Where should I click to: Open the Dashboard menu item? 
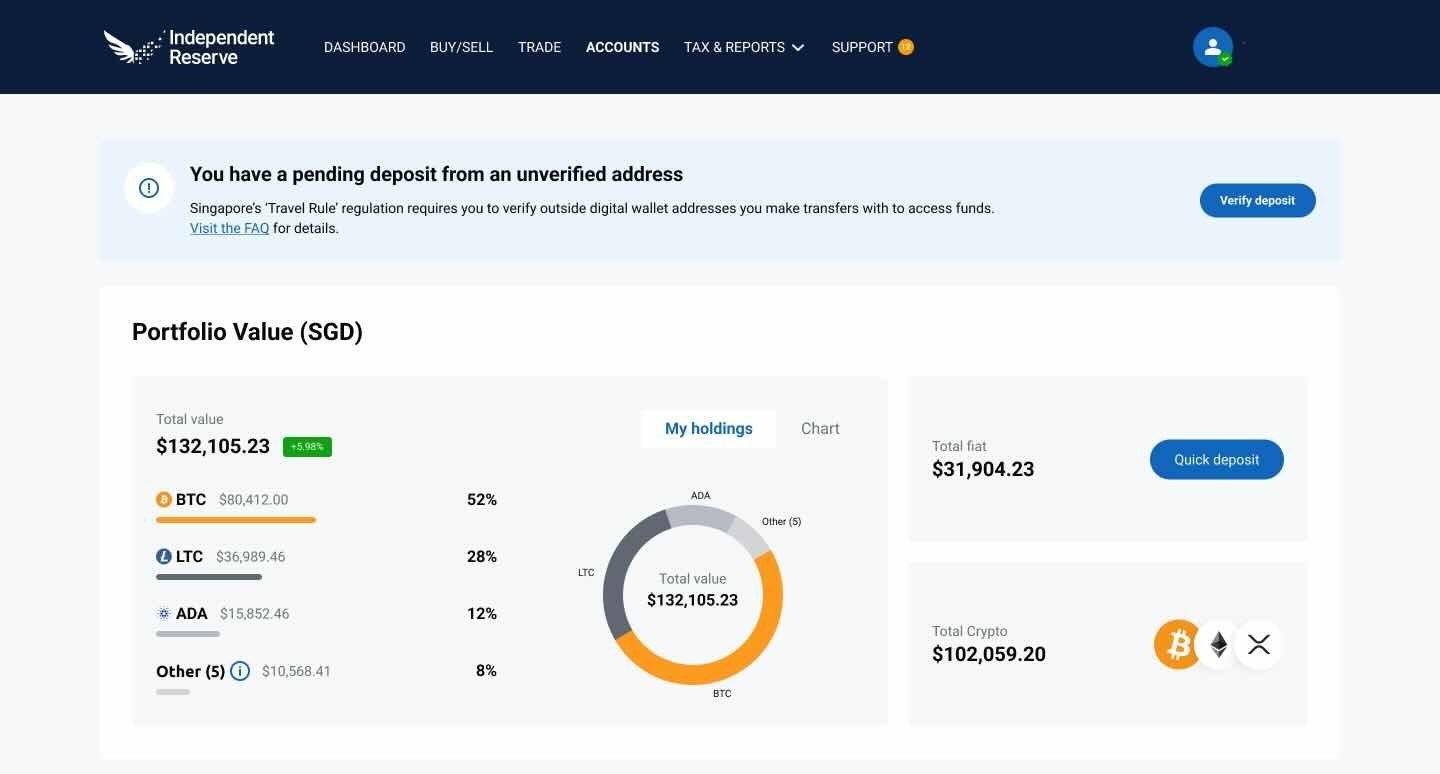[364, 47]
